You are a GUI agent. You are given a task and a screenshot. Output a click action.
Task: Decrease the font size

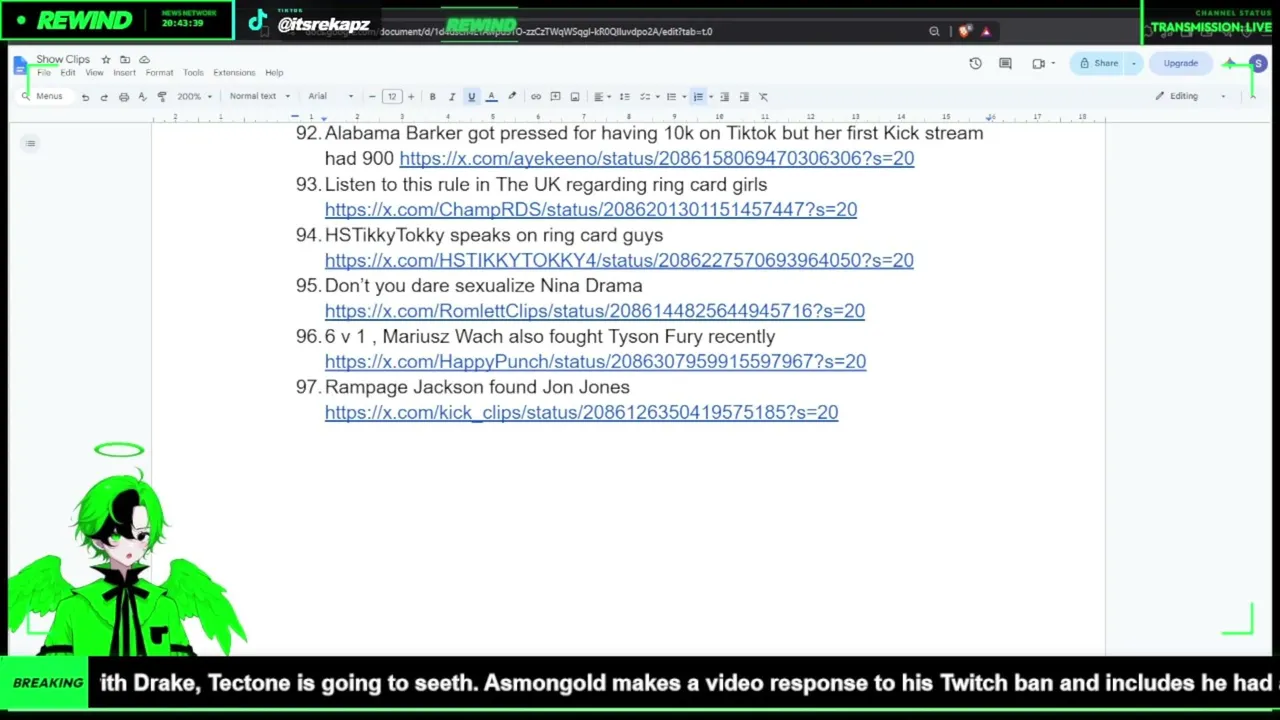point(372,97)
